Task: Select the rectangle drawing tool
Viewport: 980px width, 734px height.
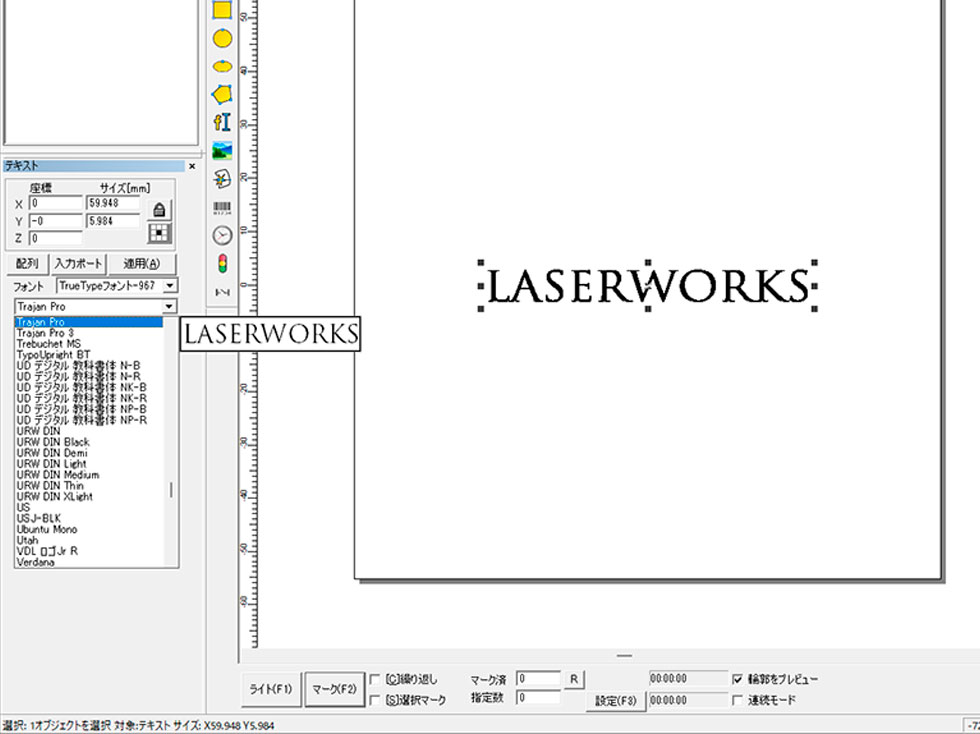Action: pyautogui.click(x=222, y=9)
